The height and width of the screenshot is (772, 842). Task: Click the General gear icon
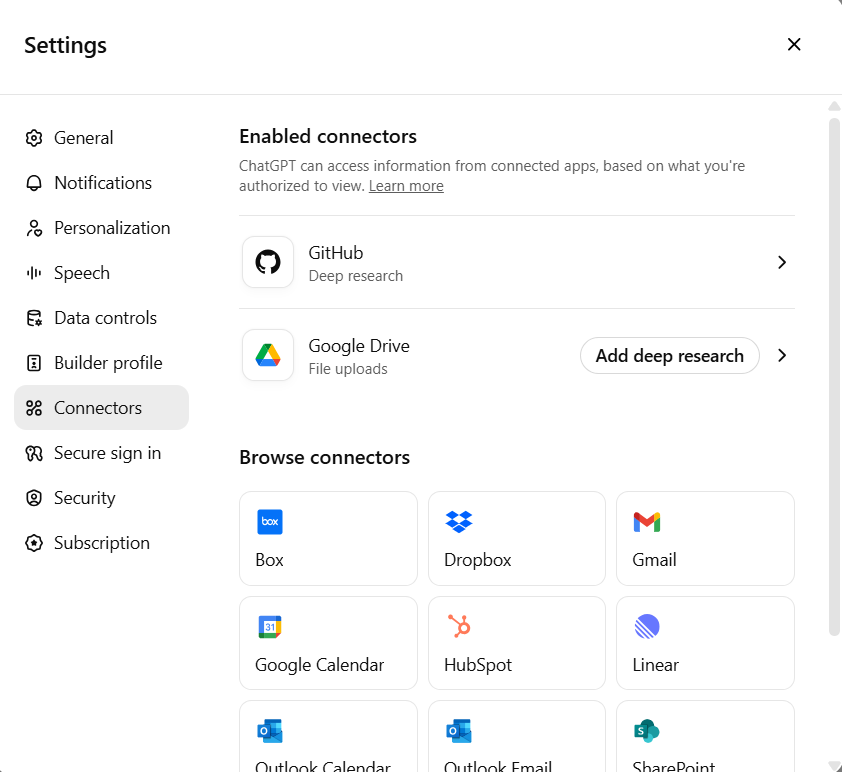click(34, 138)
